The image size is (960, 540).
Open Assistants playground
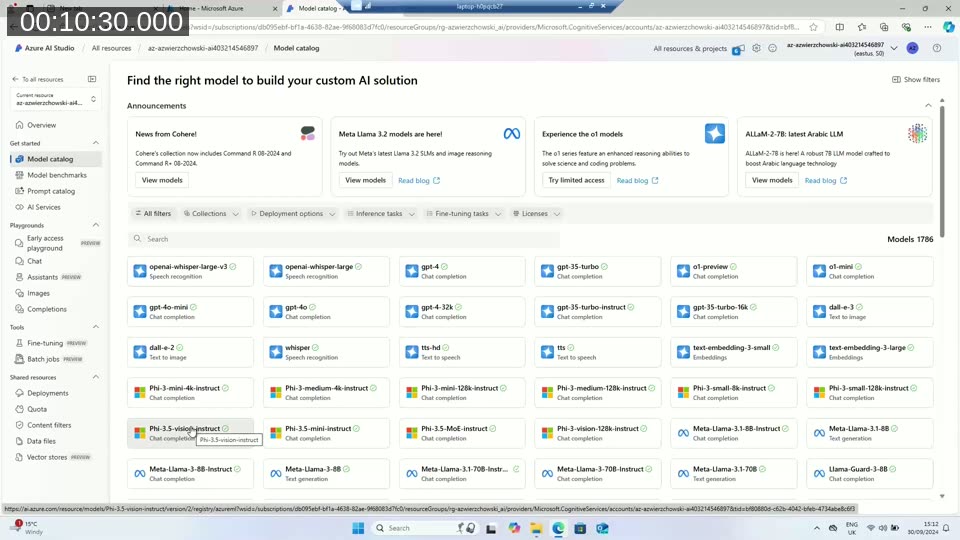coord(42,277)
